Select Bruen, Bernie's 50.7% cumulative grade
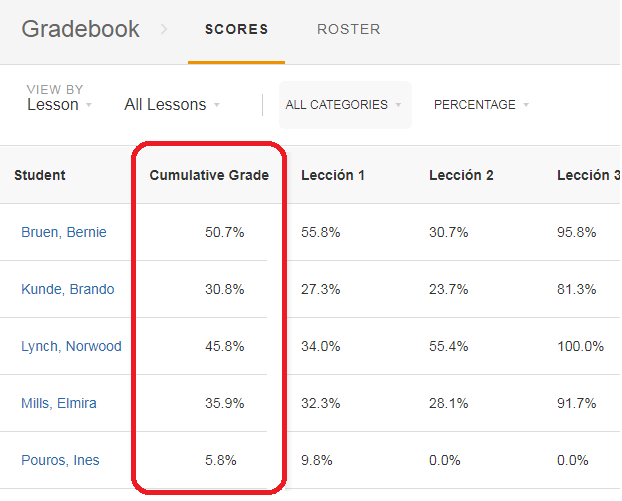The image size is (622, 501). [225, 232]
